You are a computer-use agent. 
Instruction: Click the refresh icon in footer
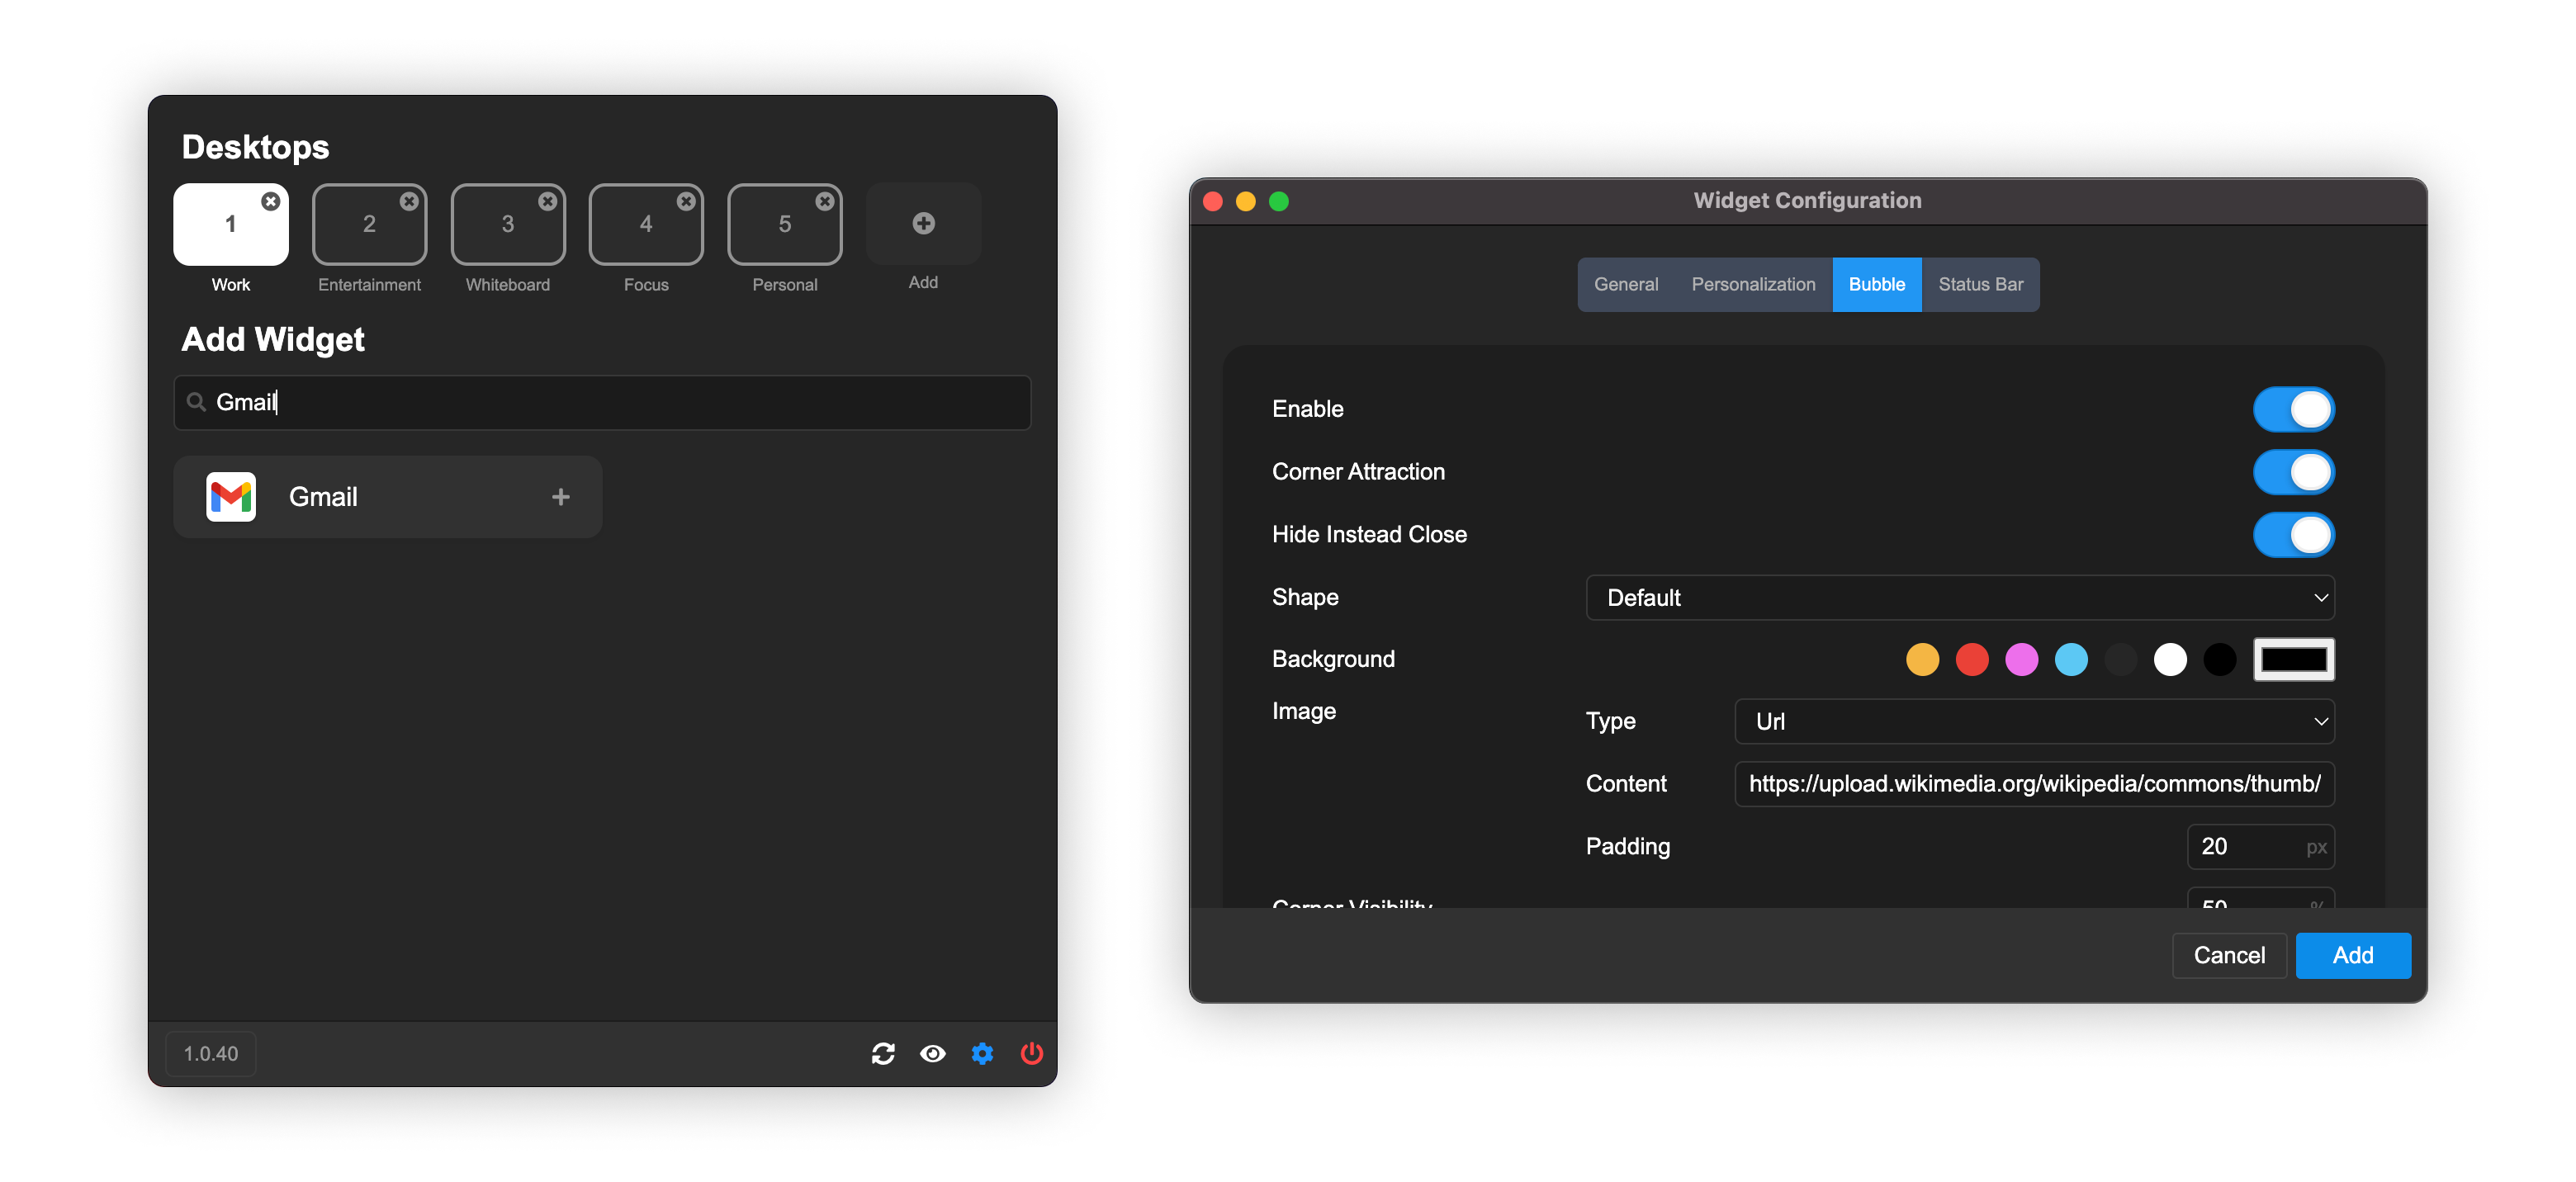882,1053
